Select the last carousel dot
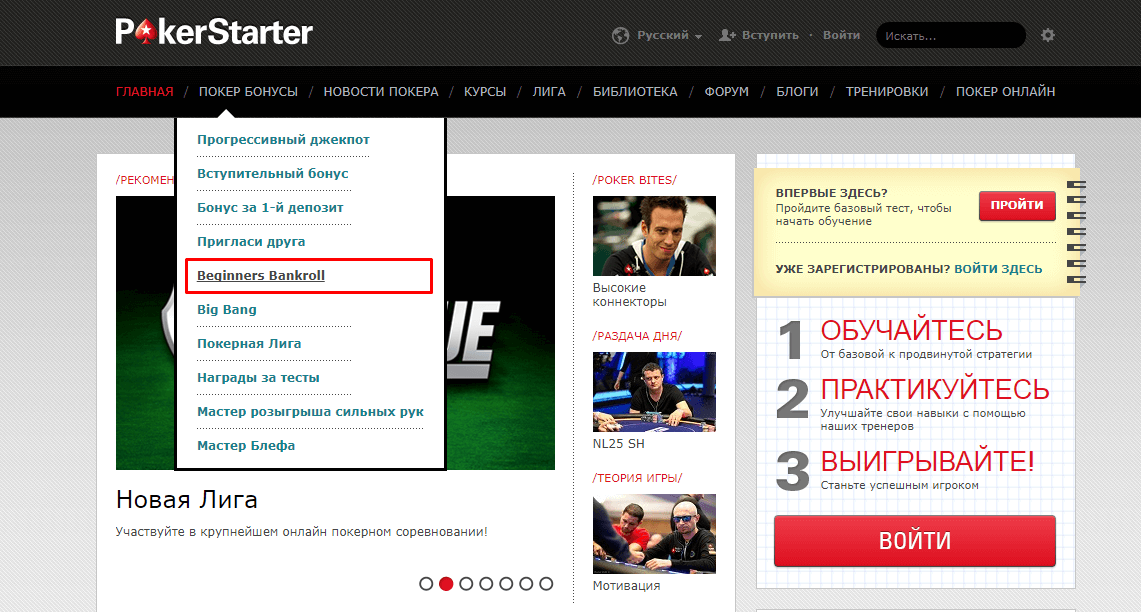1141x612 pixels. point(546,584)
